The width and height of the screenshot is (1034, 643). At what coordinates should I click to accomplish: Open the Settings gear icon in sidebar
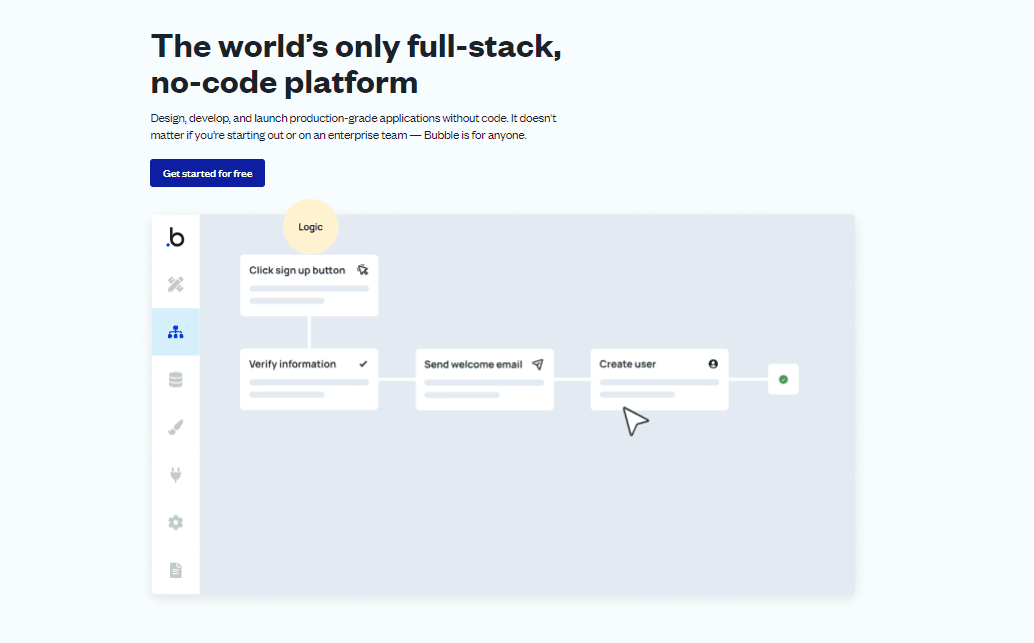(x=175, y=522)
